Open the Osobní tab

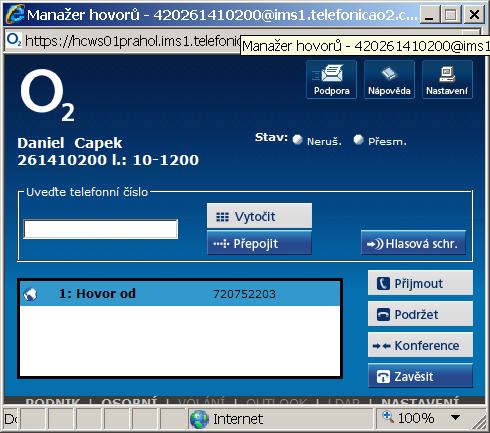(129, 401)
